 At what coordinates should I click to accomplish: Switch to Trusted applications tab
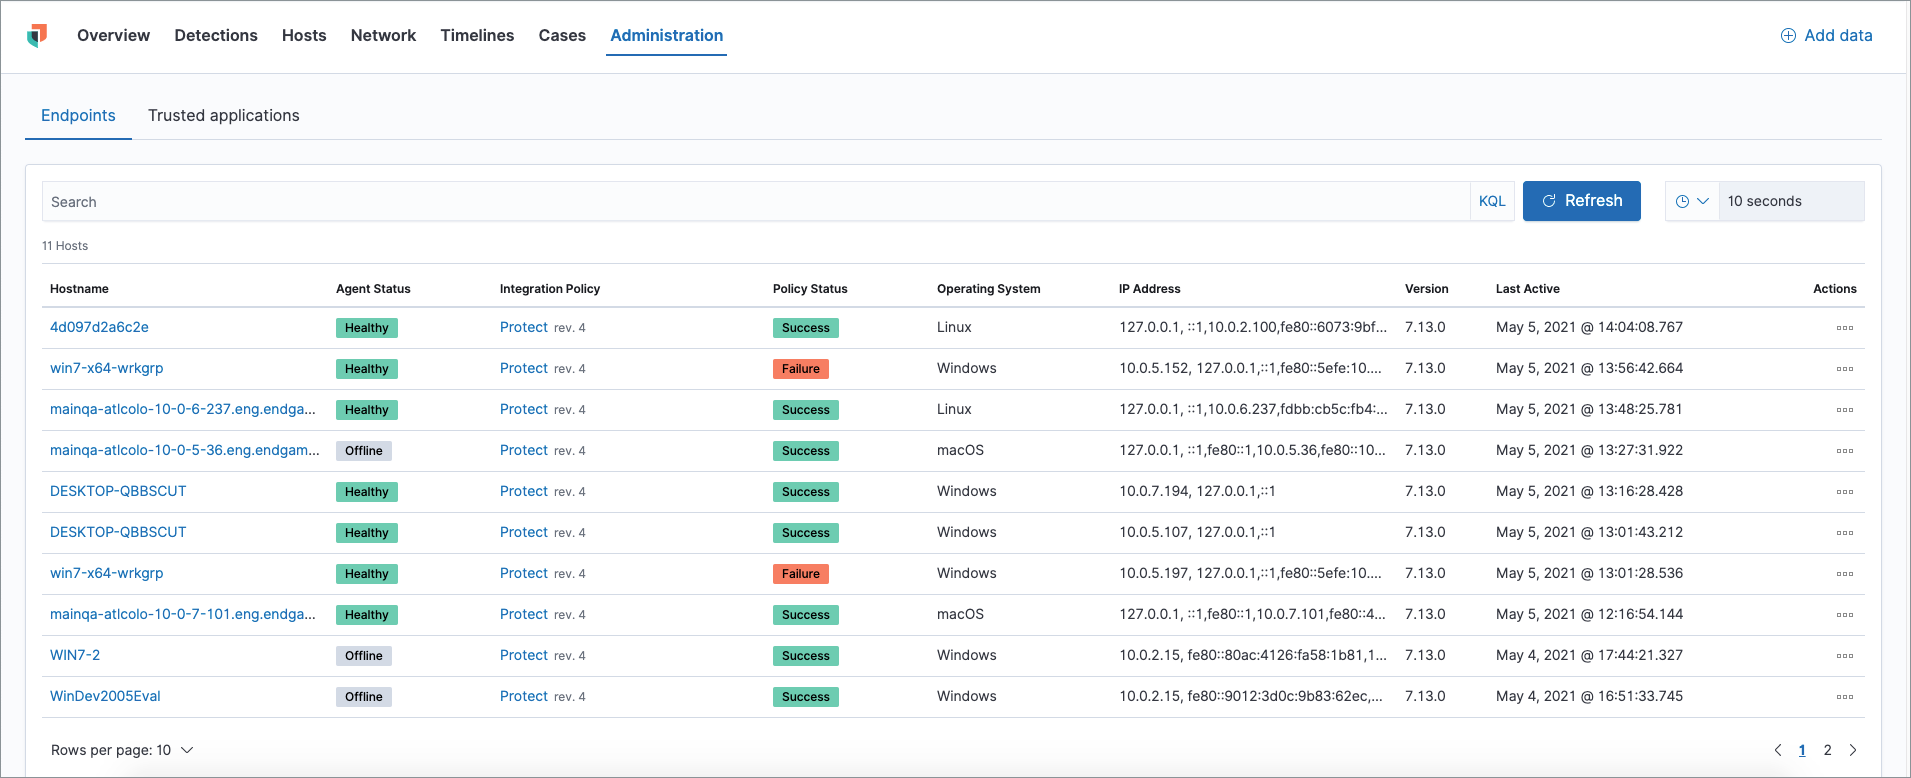(223, 116)
